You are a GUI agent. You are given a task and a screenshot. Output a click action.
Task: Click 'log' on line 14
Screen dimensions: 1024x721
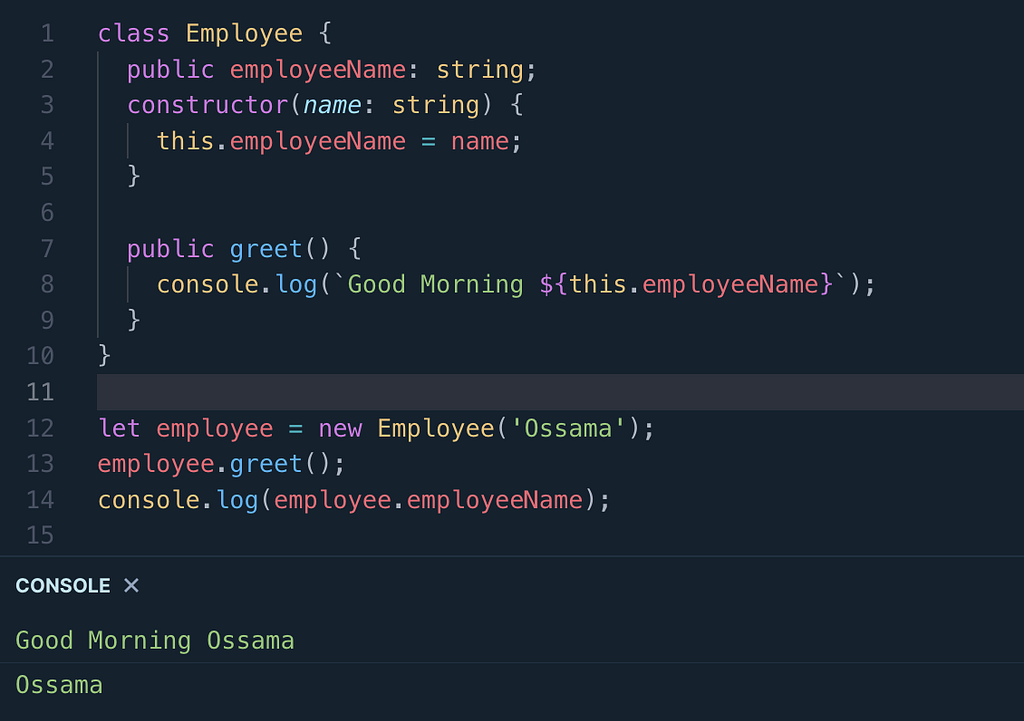coord(237,500)
